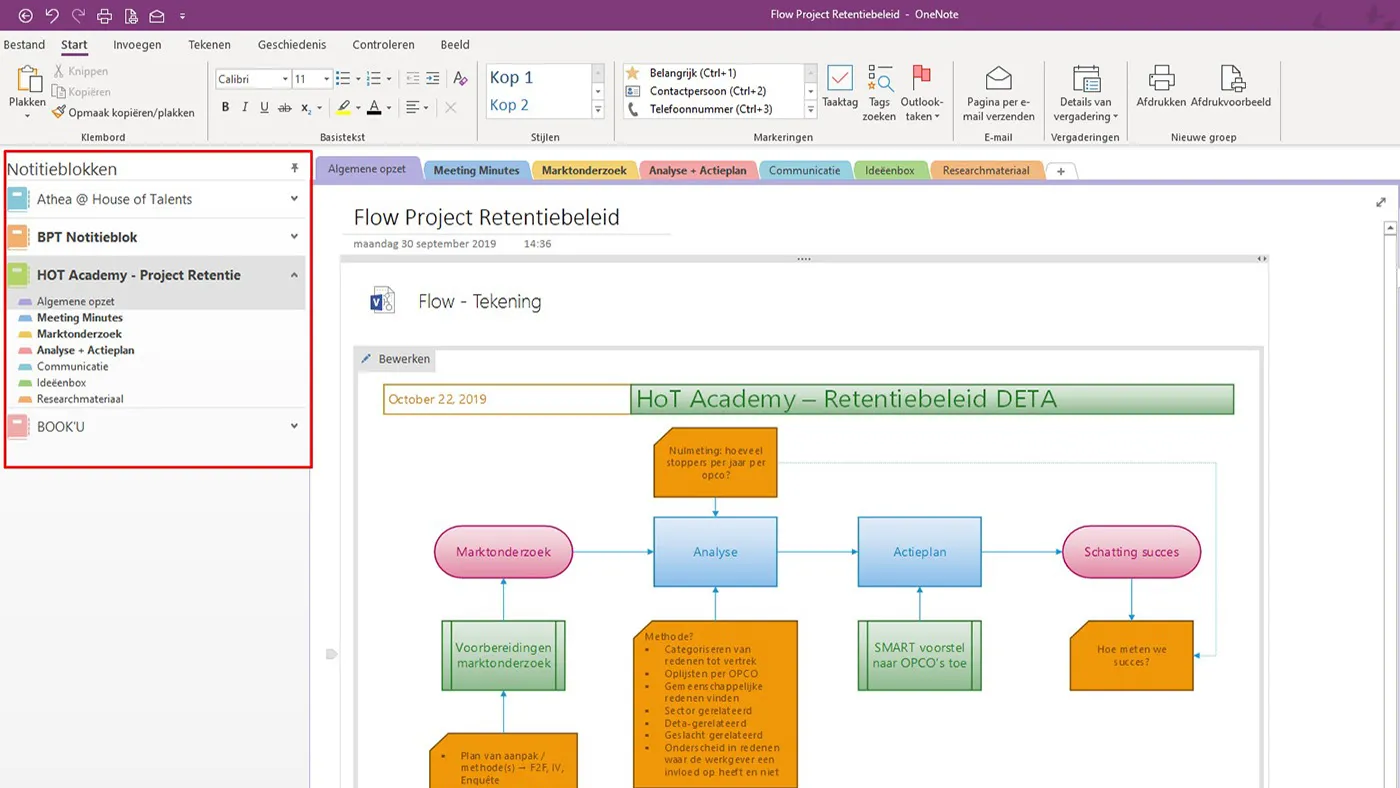Screen dimensions: 1400x788
Task: Switch to the Meeting Minutes tab
Action: (476, 170)
